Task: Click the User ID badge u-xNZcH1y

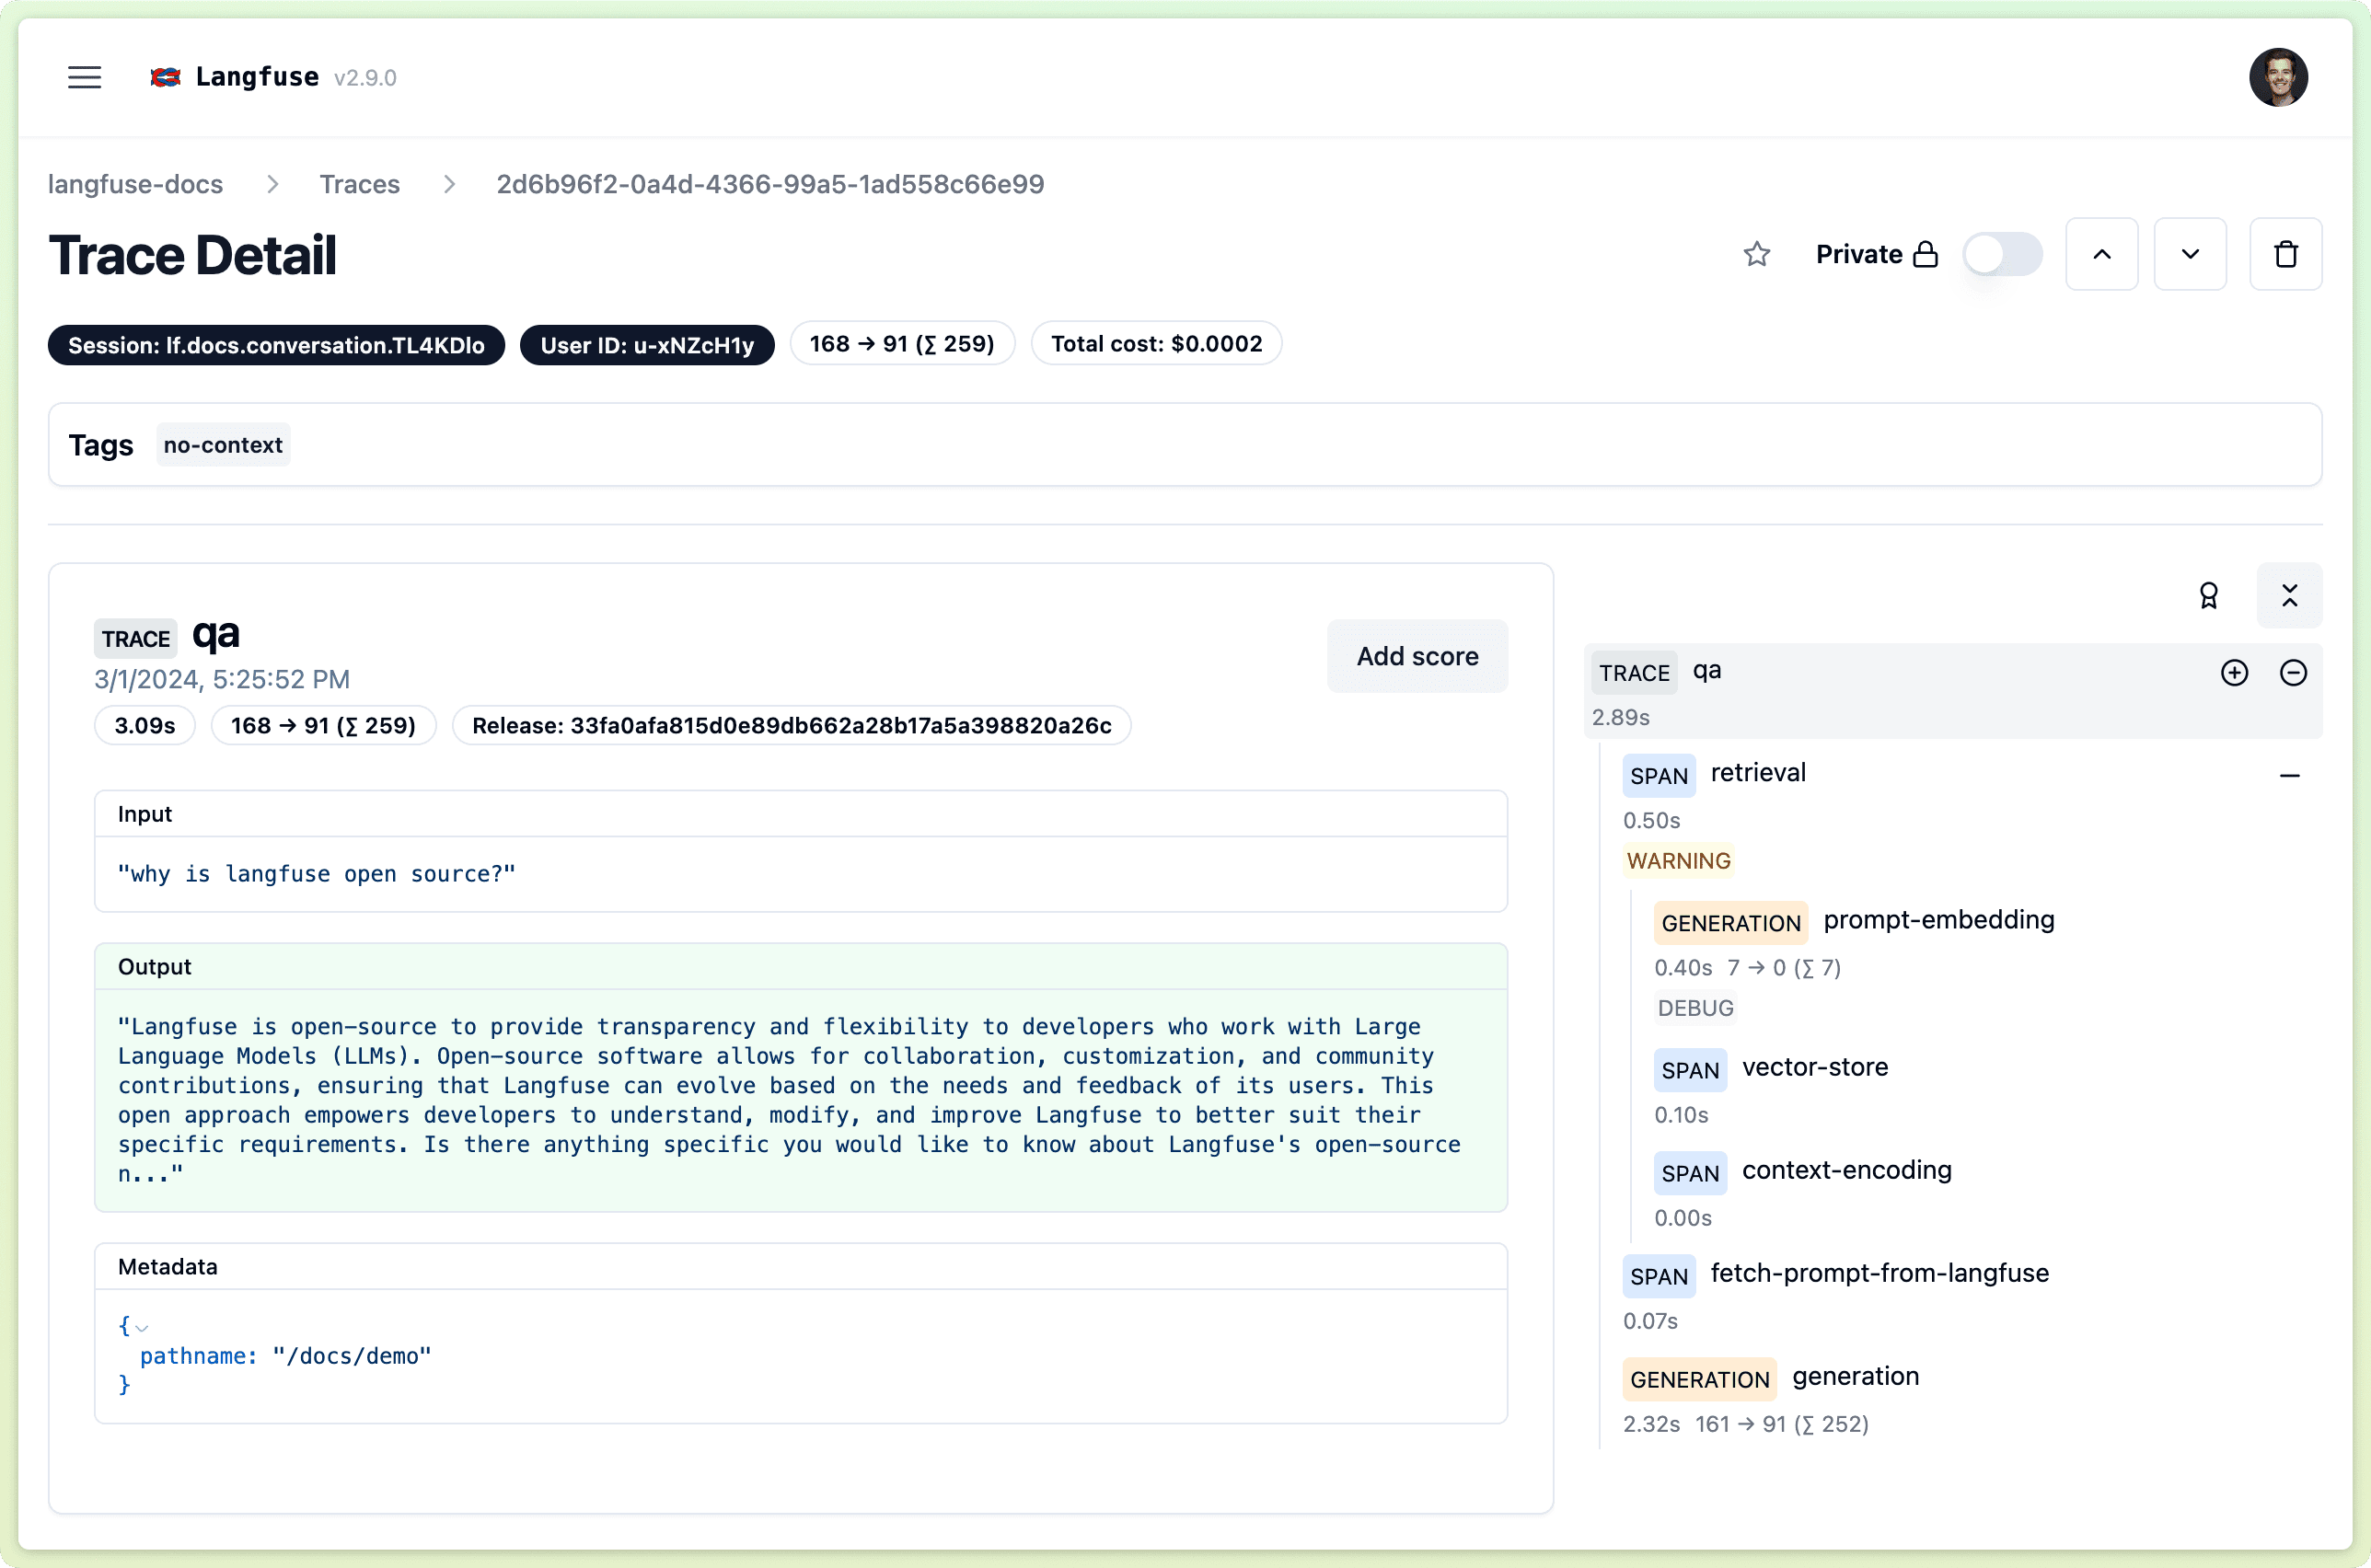Action: pyautogui.click(x=647, y=343)
